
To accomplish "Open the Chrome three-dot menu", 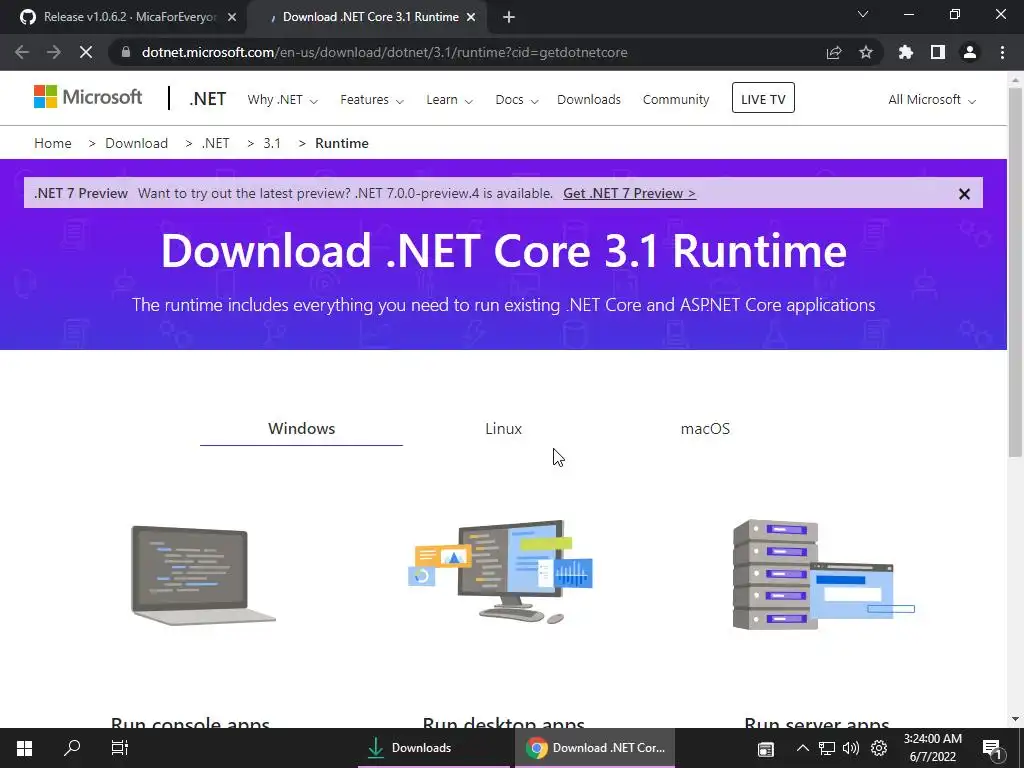I will coord(1002,52).
